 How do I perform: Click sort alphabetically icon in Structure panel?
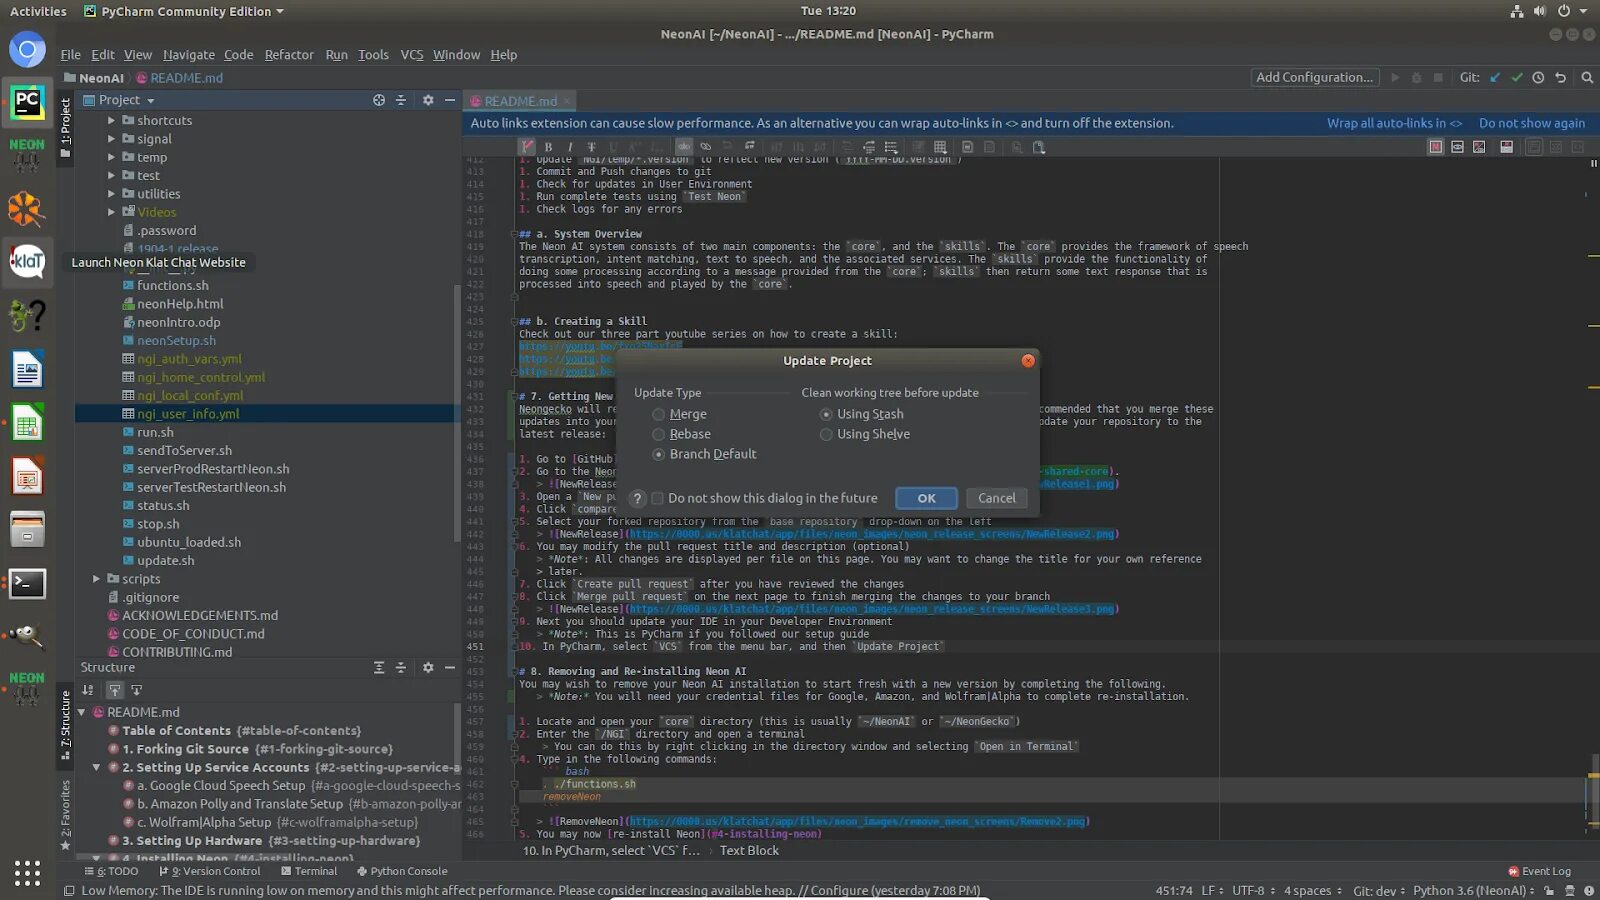point(88,690)
